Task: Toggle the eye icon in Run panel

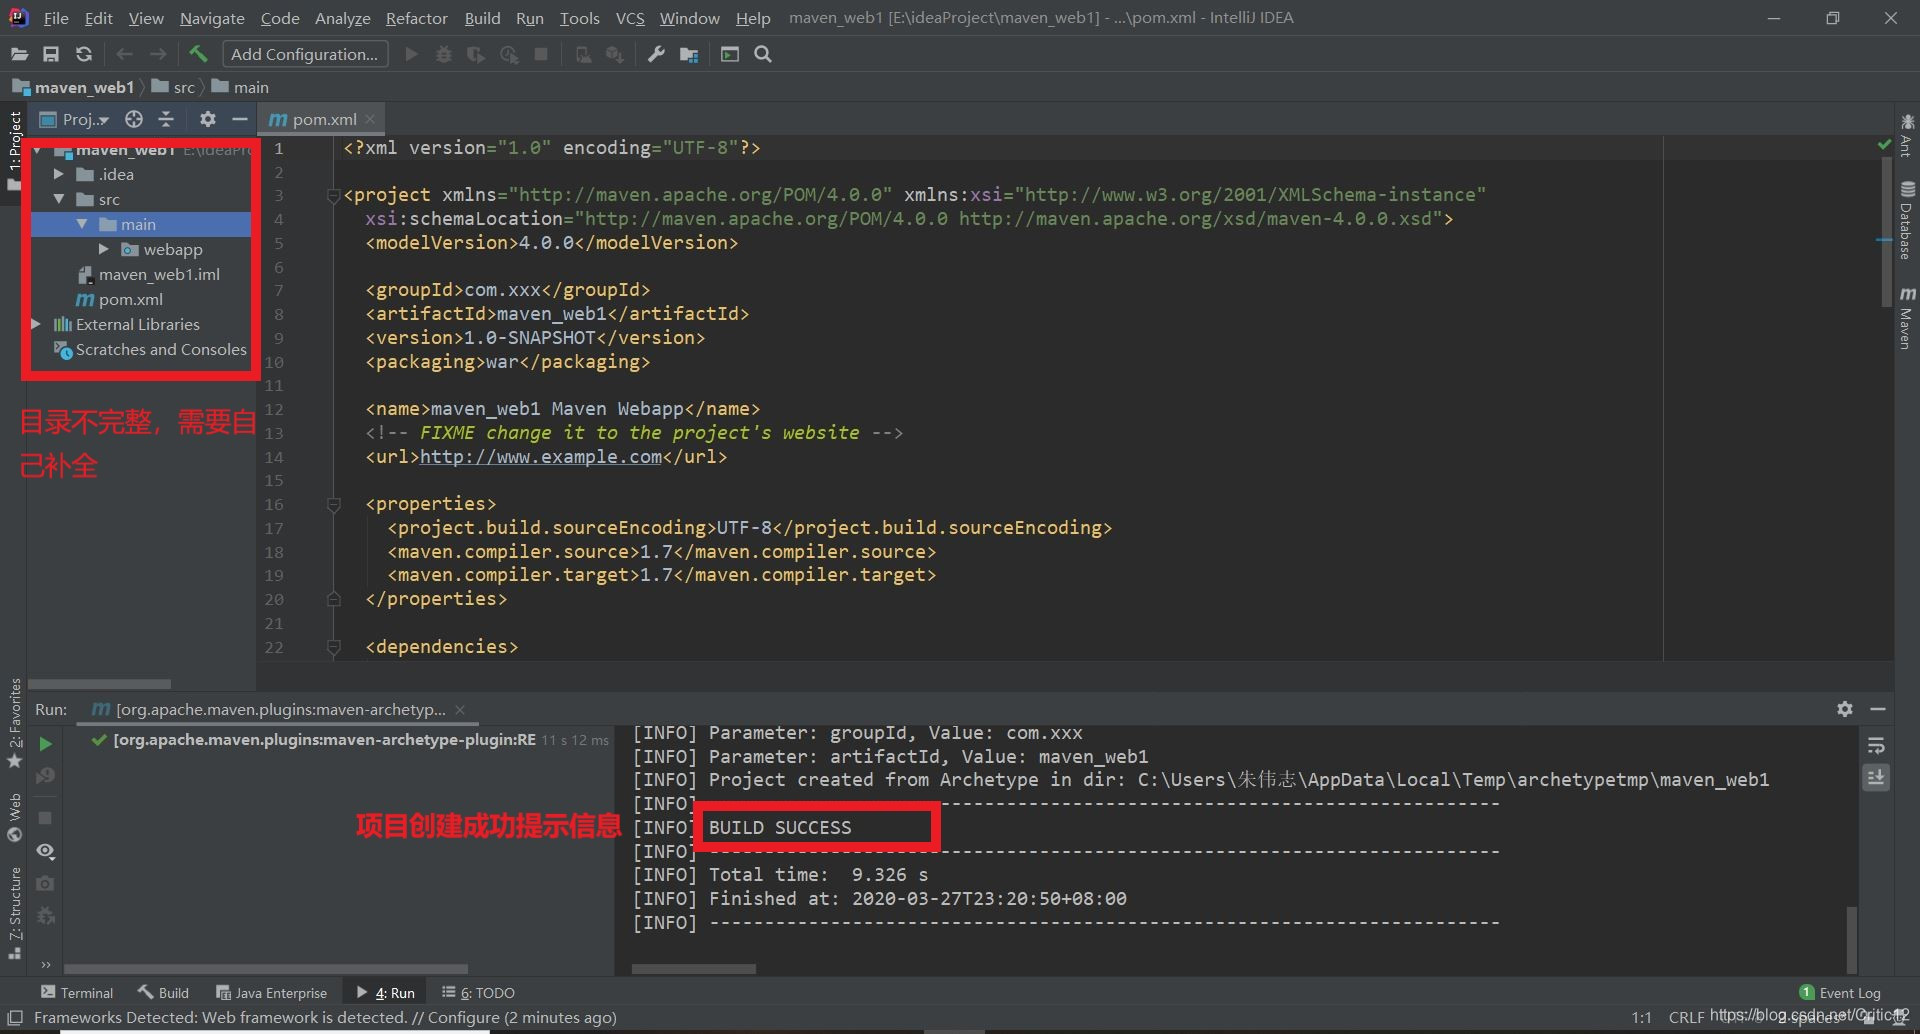Action: 45,851
